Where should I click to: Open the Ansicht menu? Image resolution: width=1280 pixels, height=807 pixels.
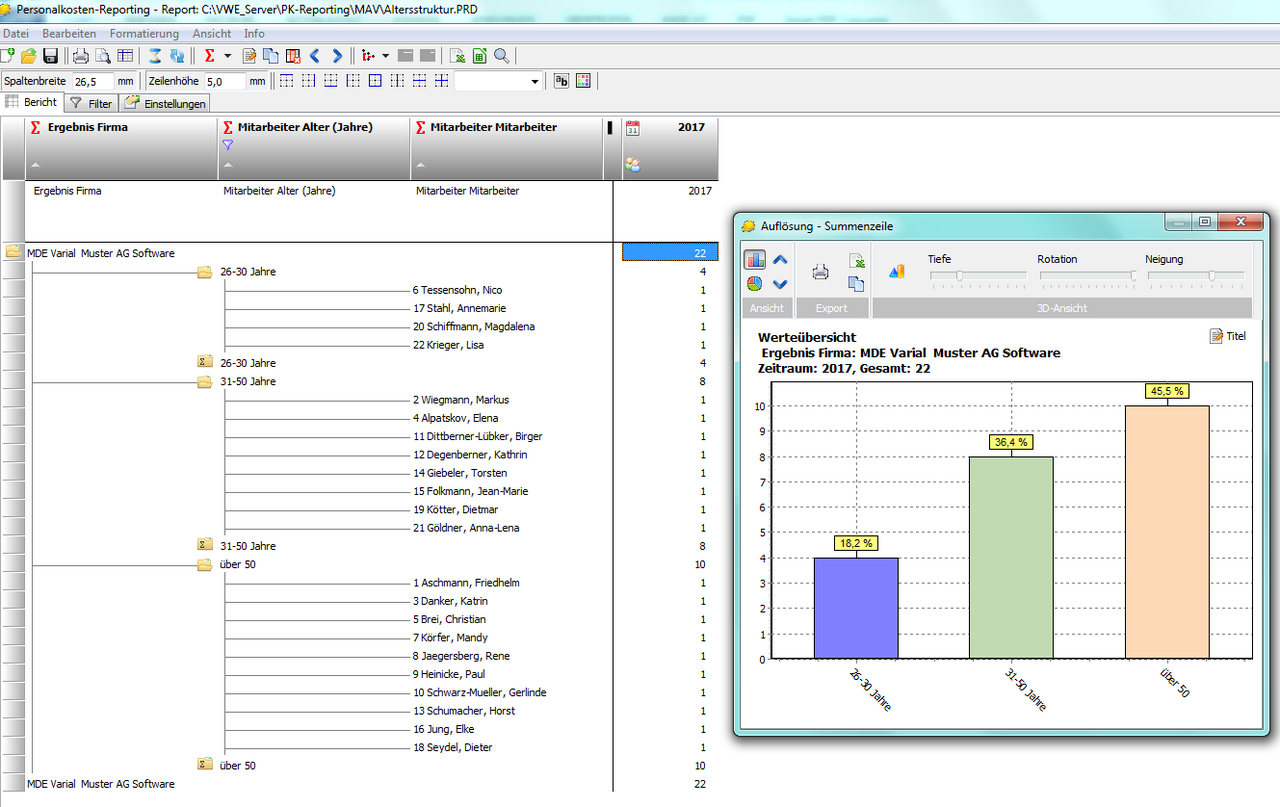click(x=212, y=34)
